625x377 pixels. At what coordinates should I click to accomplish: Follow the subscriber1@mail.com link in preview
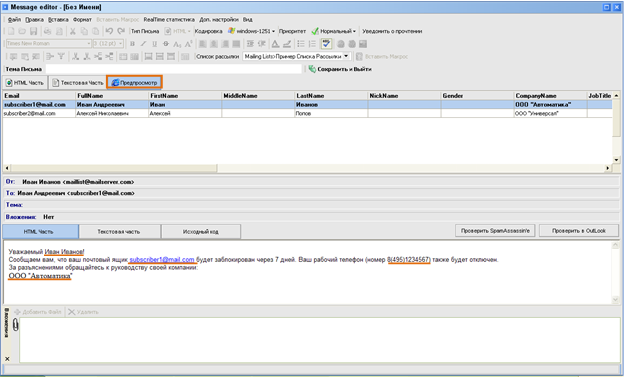tap(162, 259)
